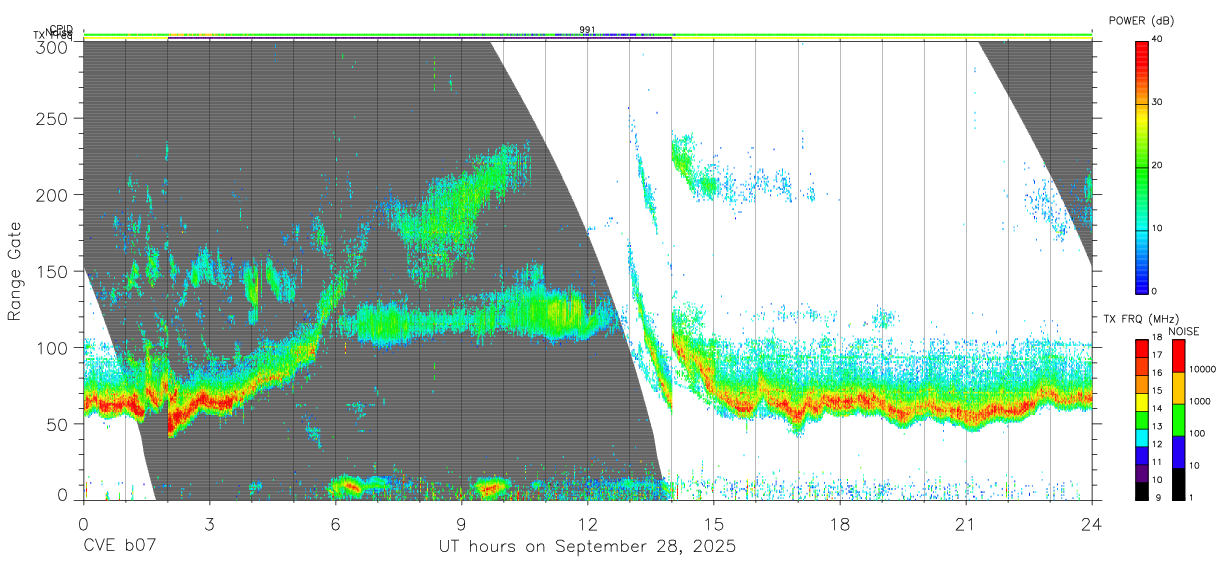Click the 15 hour x-axis tick label

click(x=713, y=524)
